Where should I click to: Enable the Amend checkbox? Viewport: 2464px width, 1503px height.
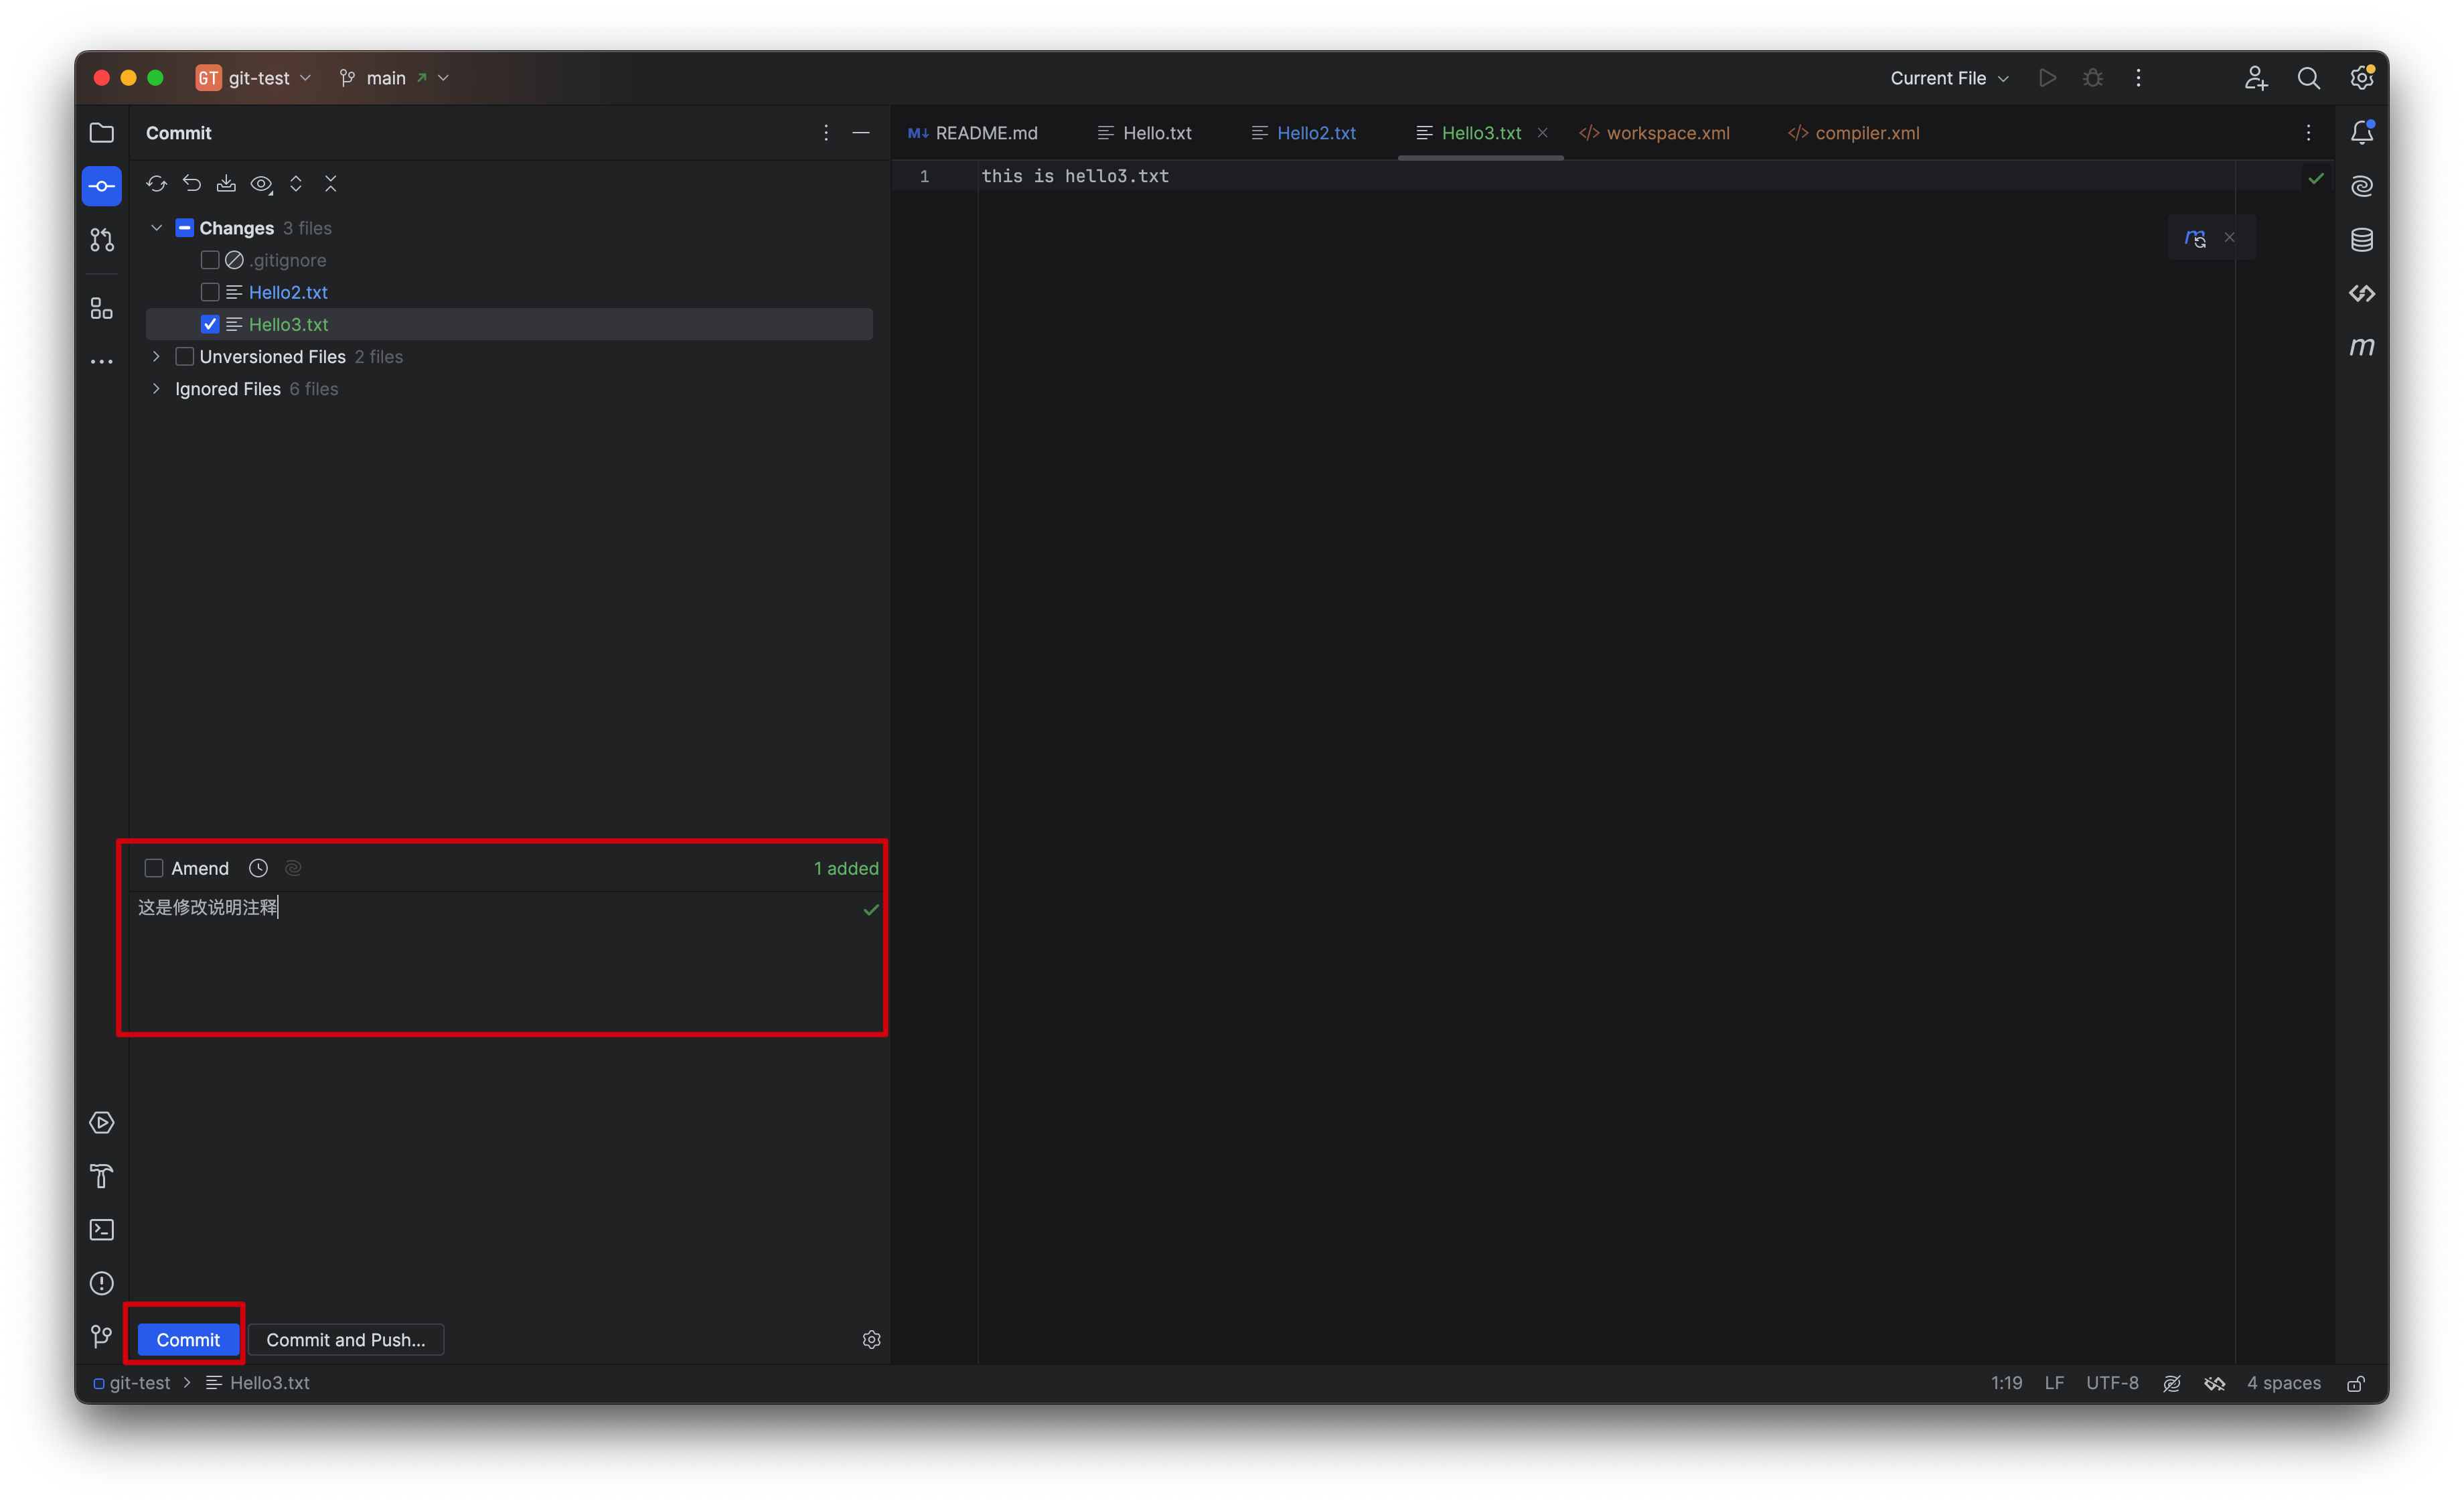pos(154,868)
